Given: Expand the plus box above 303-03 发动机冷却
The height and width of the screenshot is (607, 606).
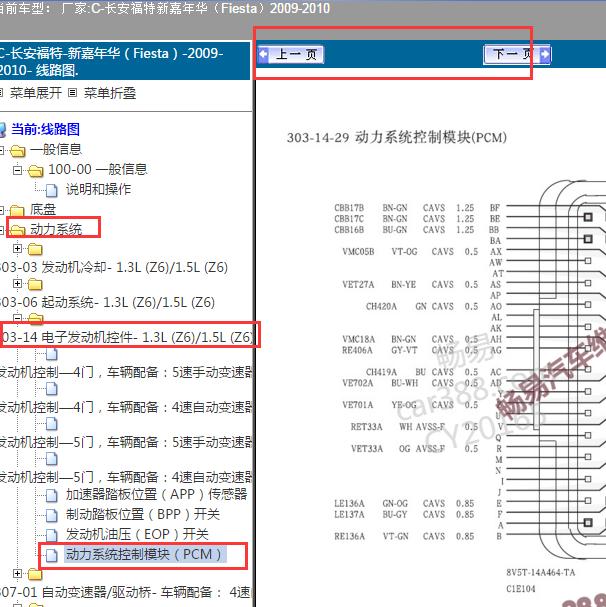Looking at the screenshot, I should pos(17,248).
